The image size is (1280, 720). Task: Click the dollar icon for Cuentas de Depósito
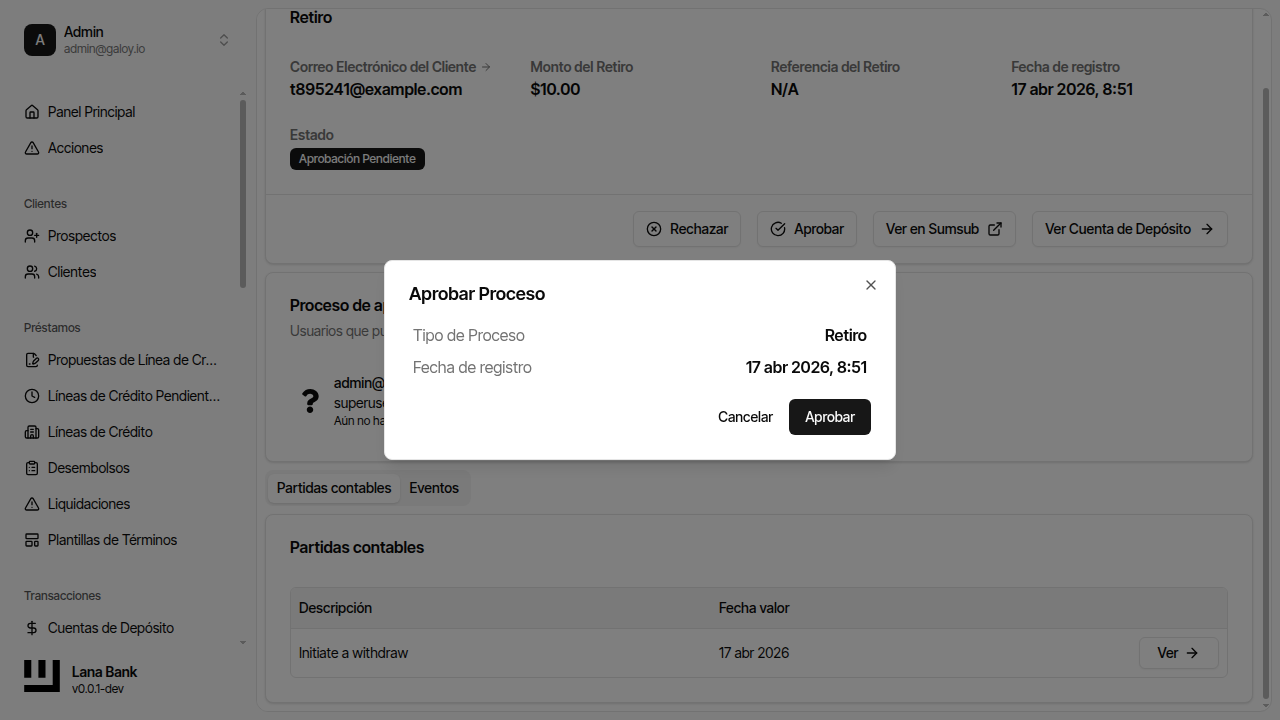coord(32,628)
